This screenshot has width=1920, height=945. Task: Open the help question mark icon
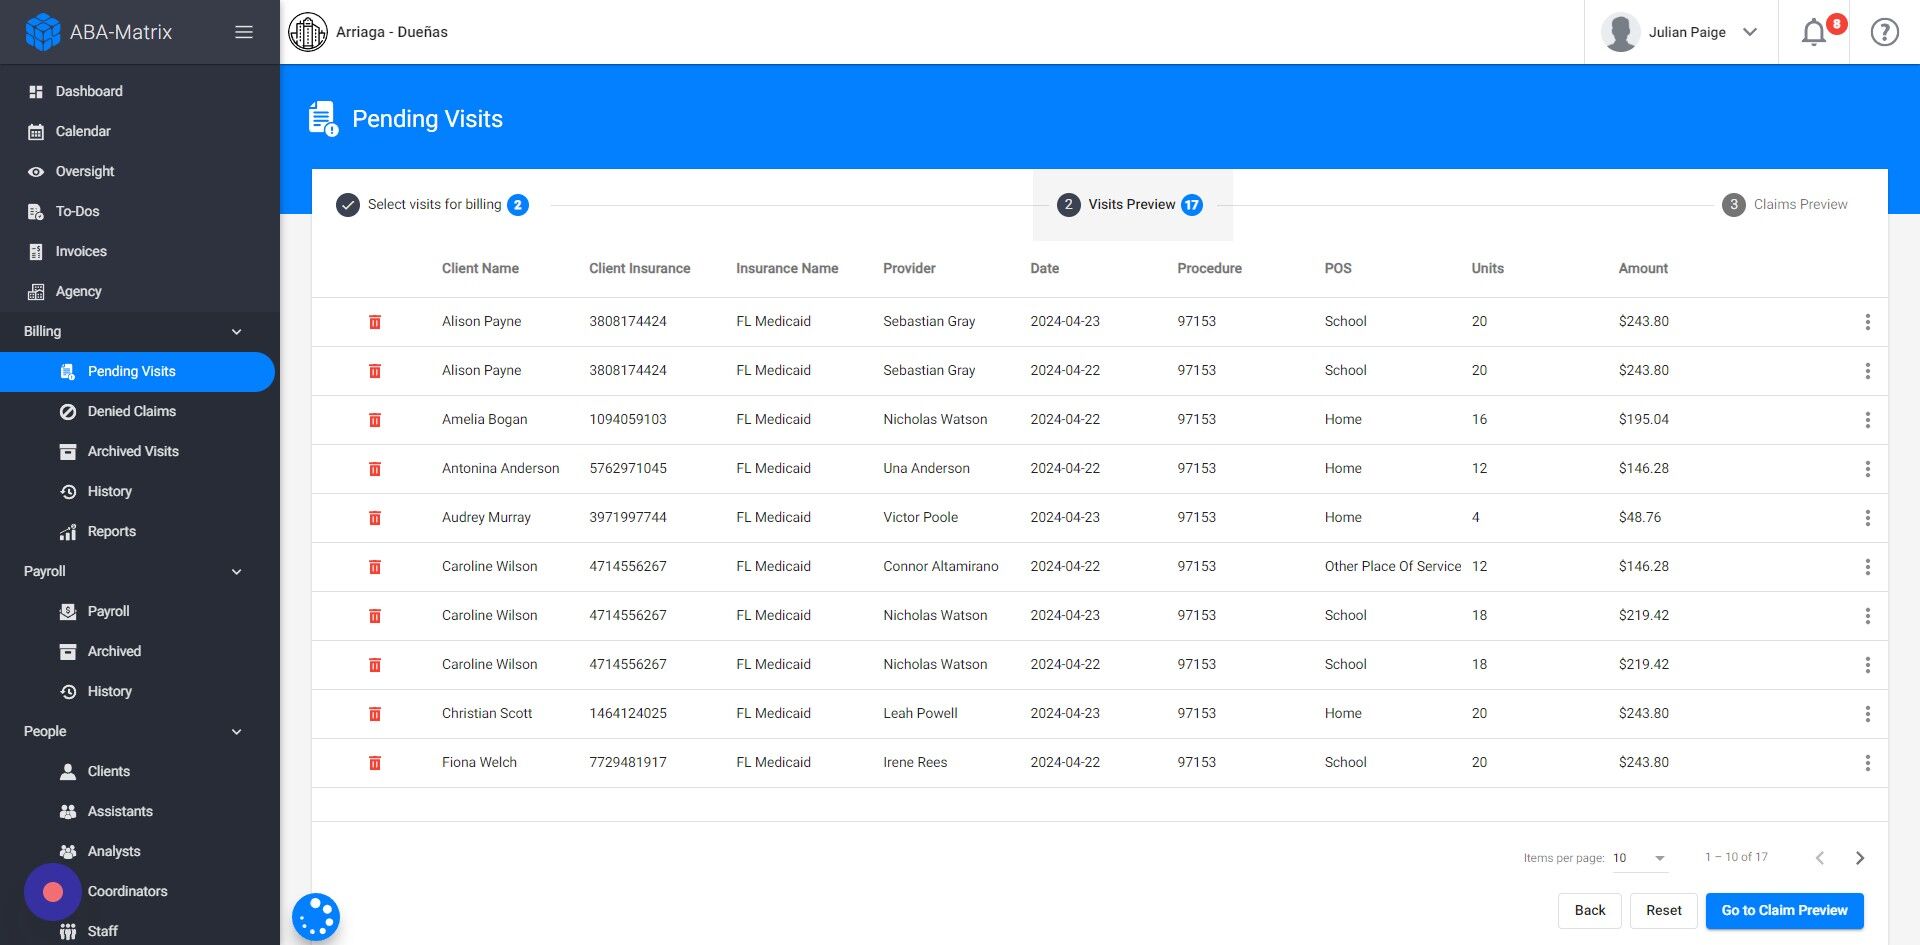(1884, 31)
